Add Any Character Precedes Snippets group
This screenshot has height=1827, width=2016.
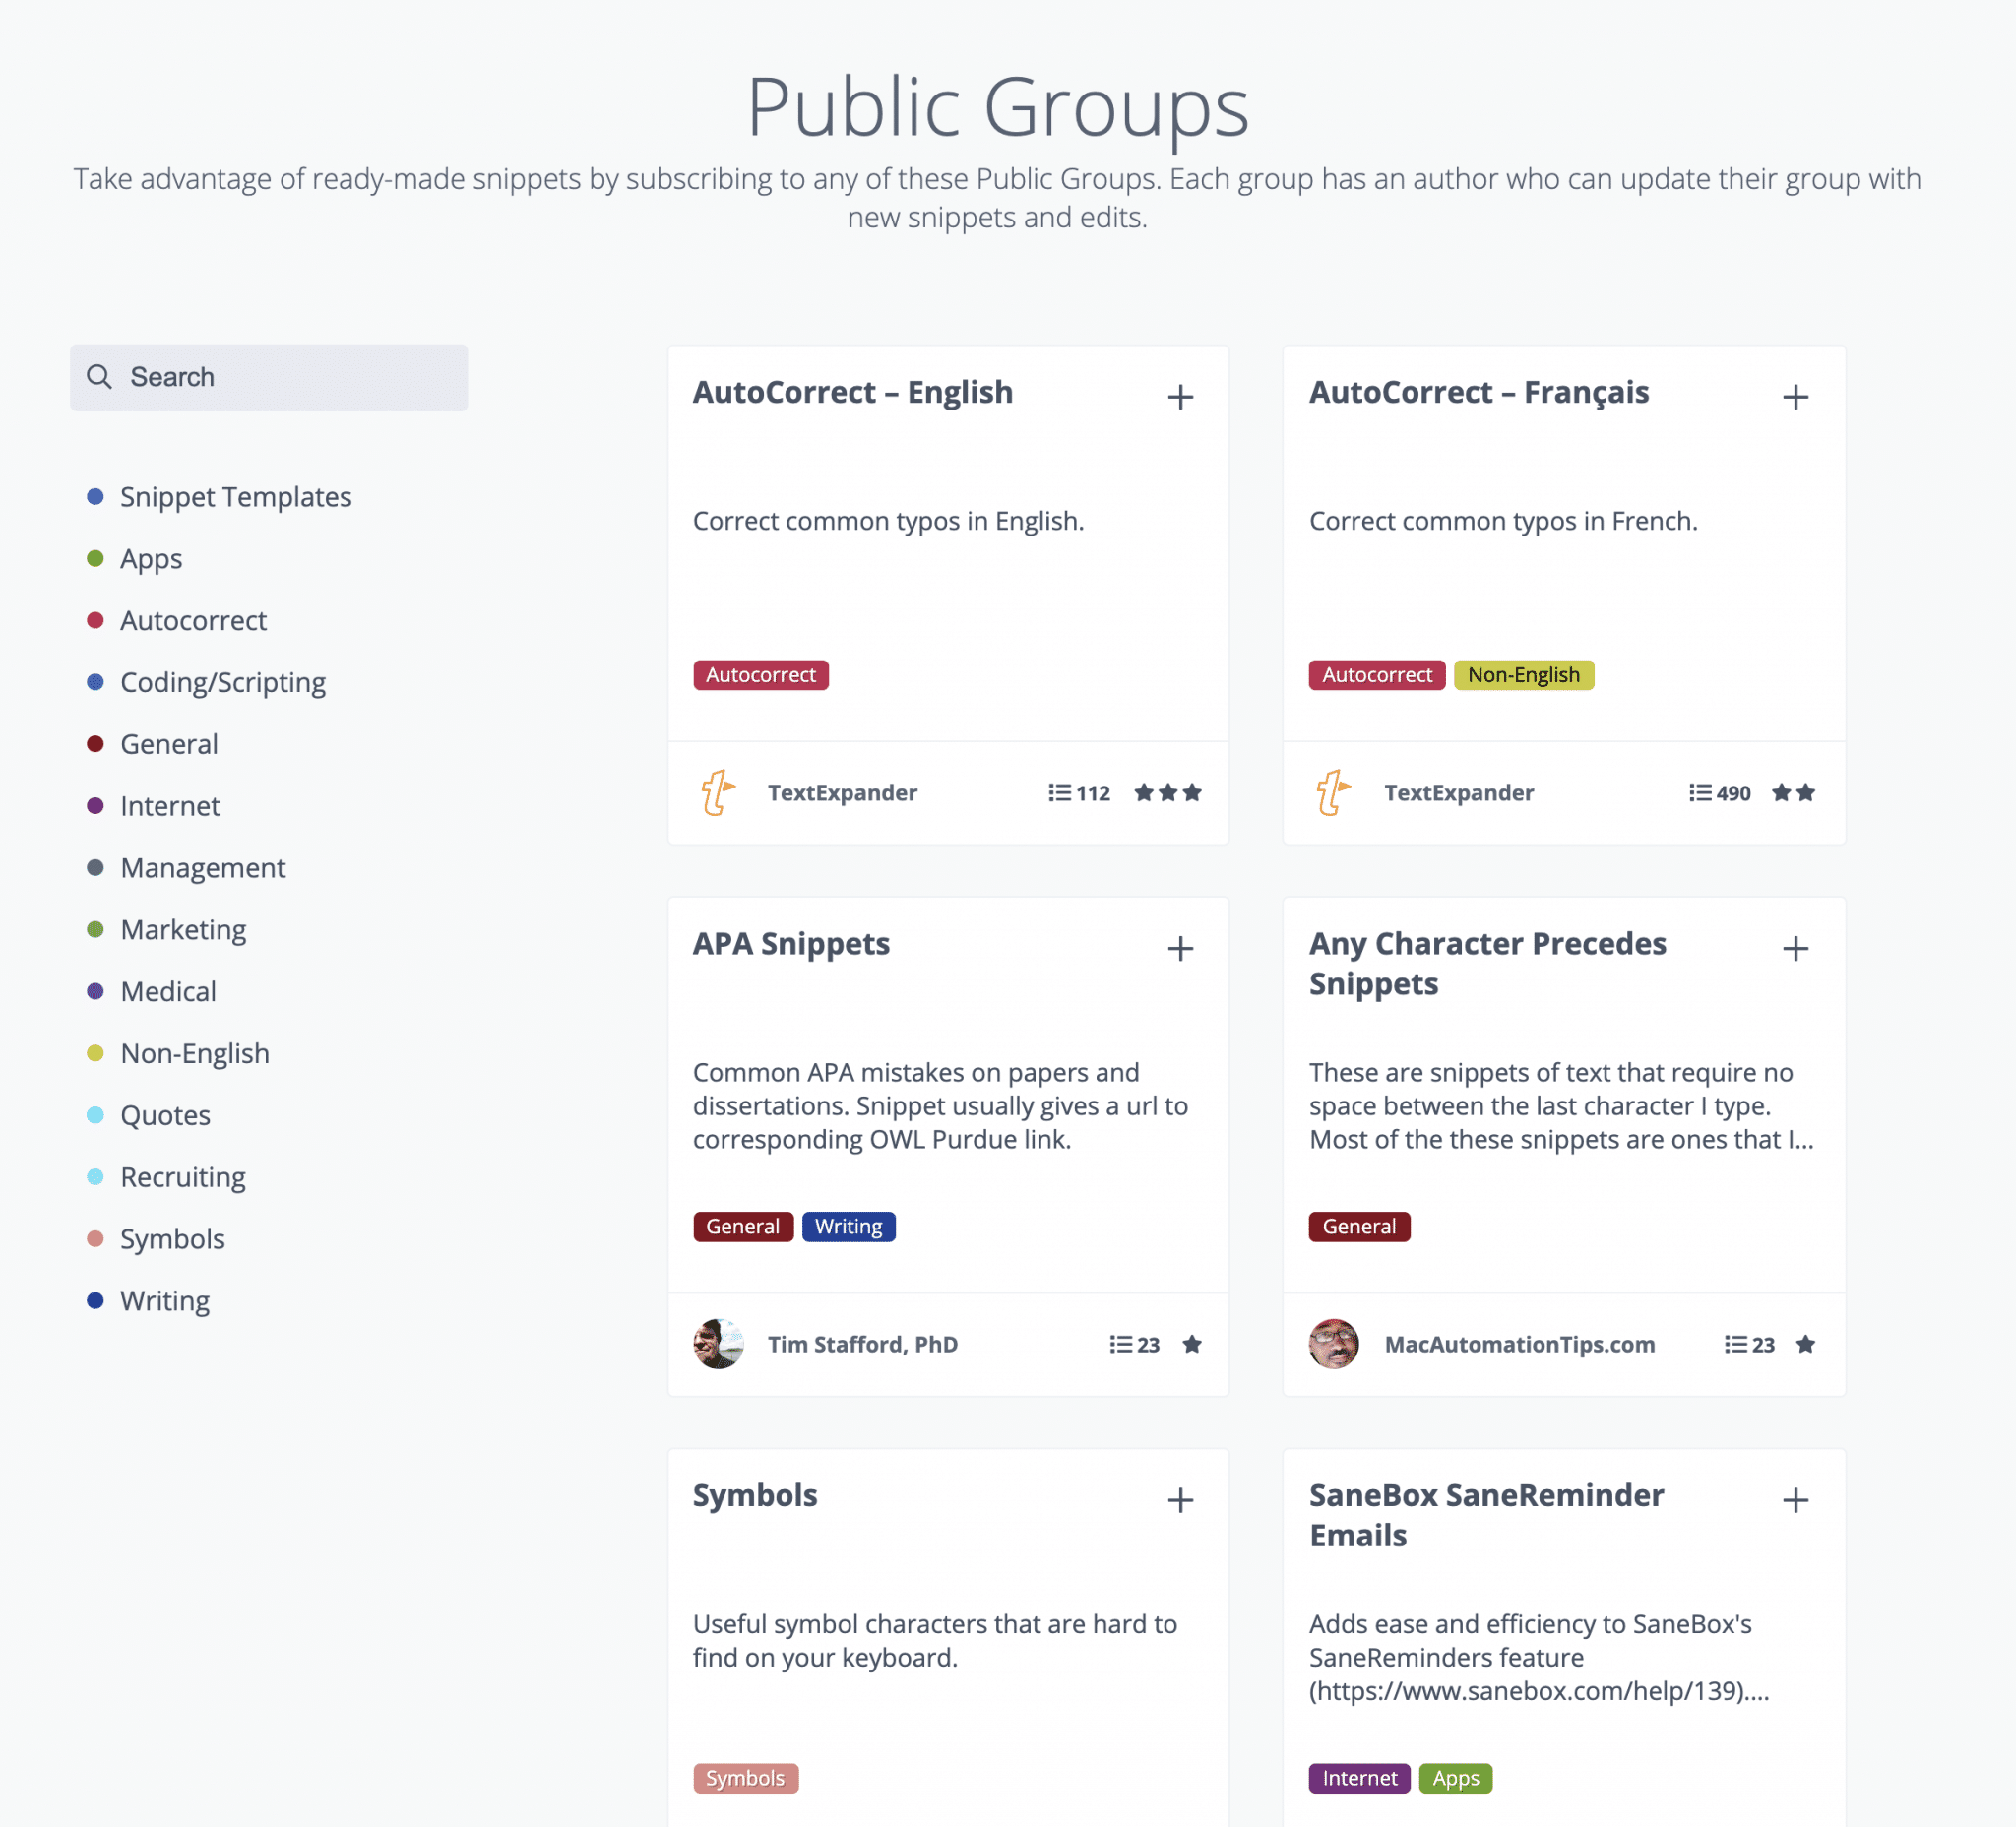[1795, 948]
